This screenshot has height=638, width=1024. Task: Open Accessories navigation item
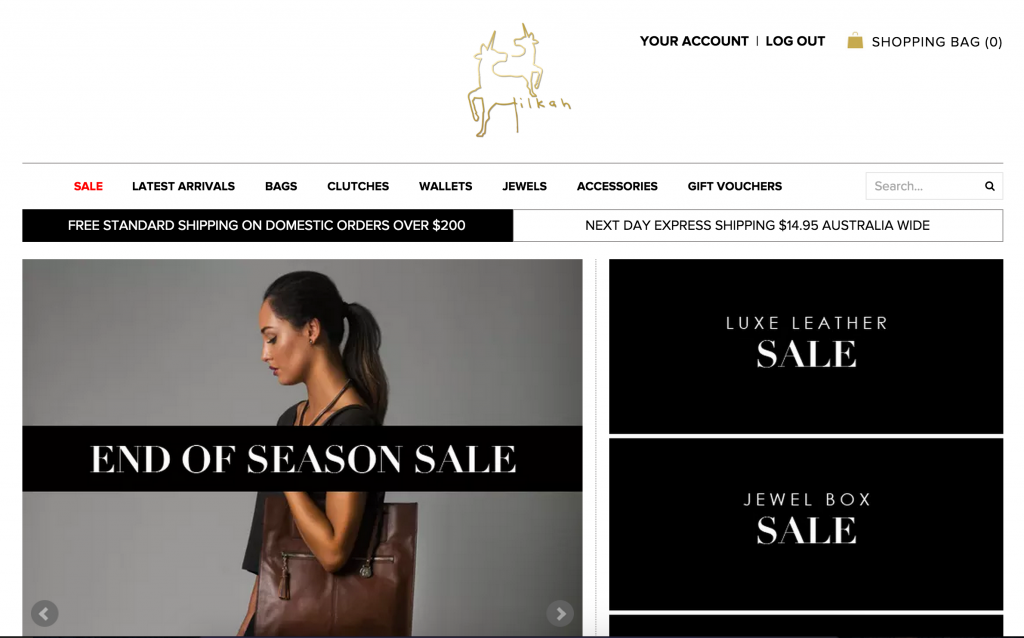pyautogui.click(x=617, y=186)
